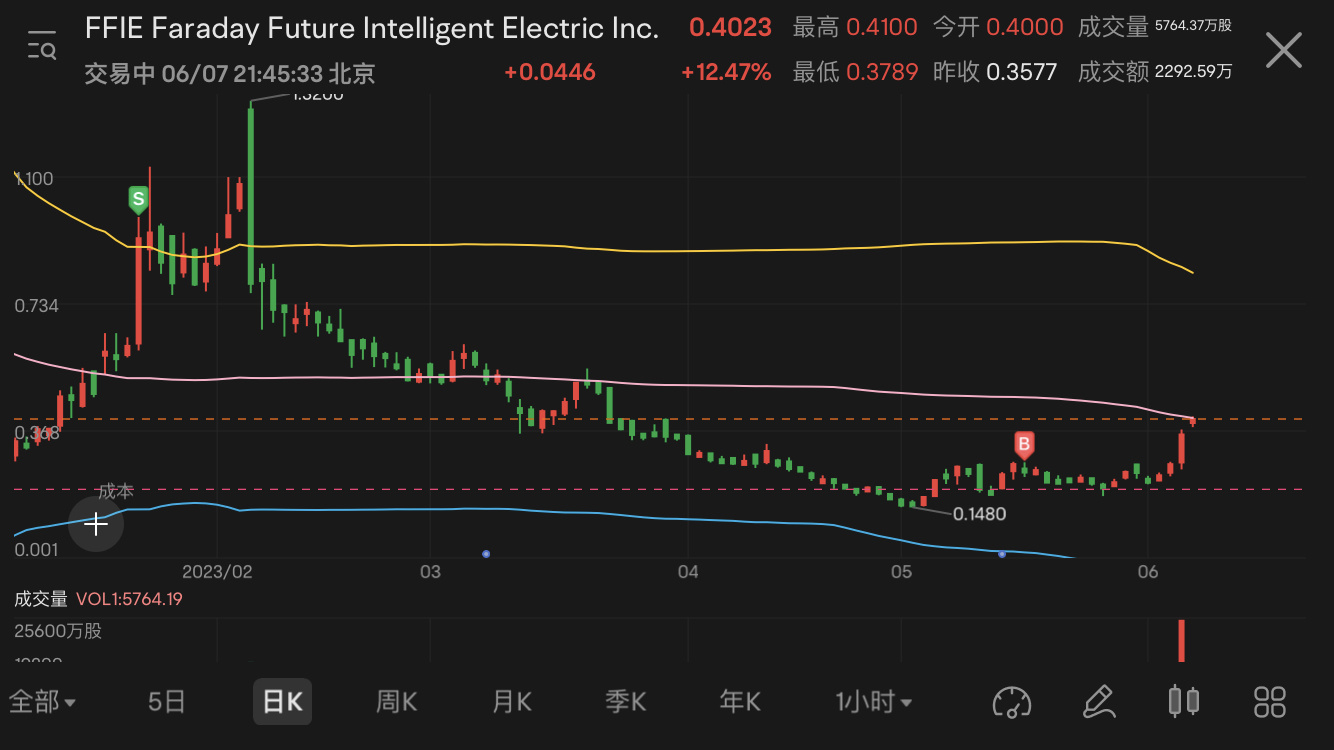Click the 成交额 2292.59万 turnover value

(x=1155, y=72)
